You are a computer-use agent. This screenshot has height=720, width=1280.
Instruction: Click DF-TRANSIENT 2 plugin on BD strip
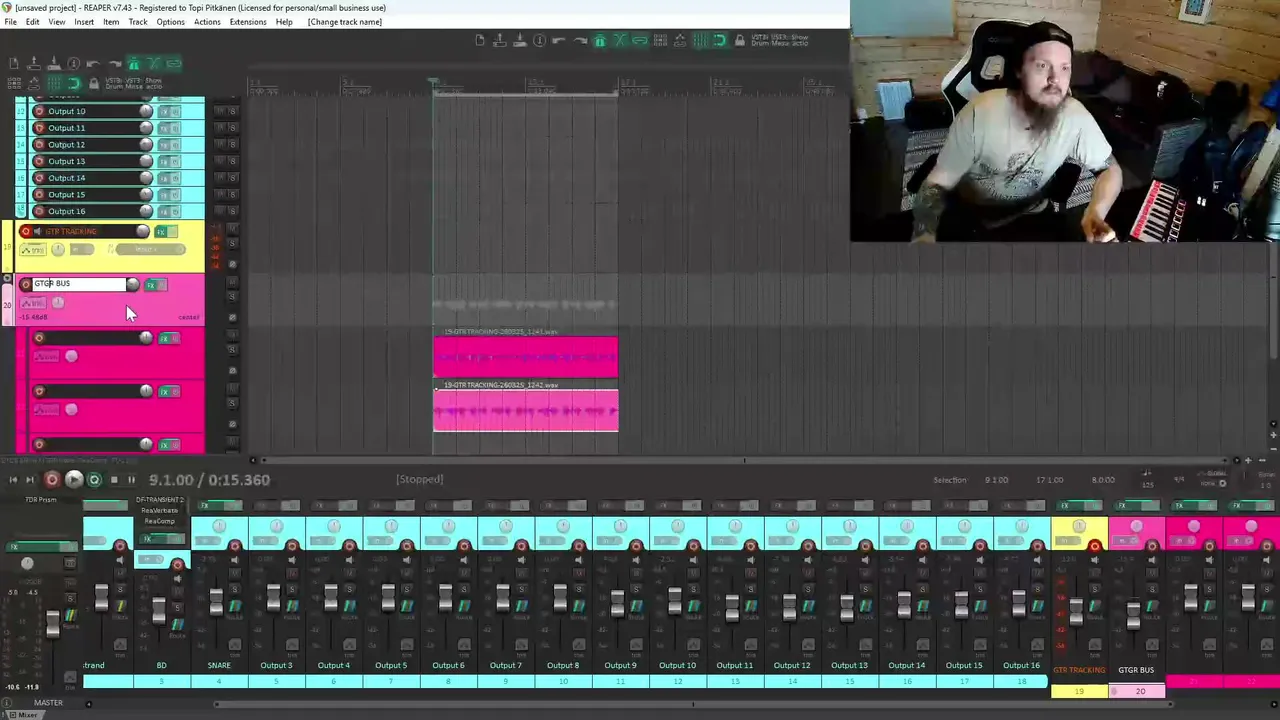click(159, 499)
